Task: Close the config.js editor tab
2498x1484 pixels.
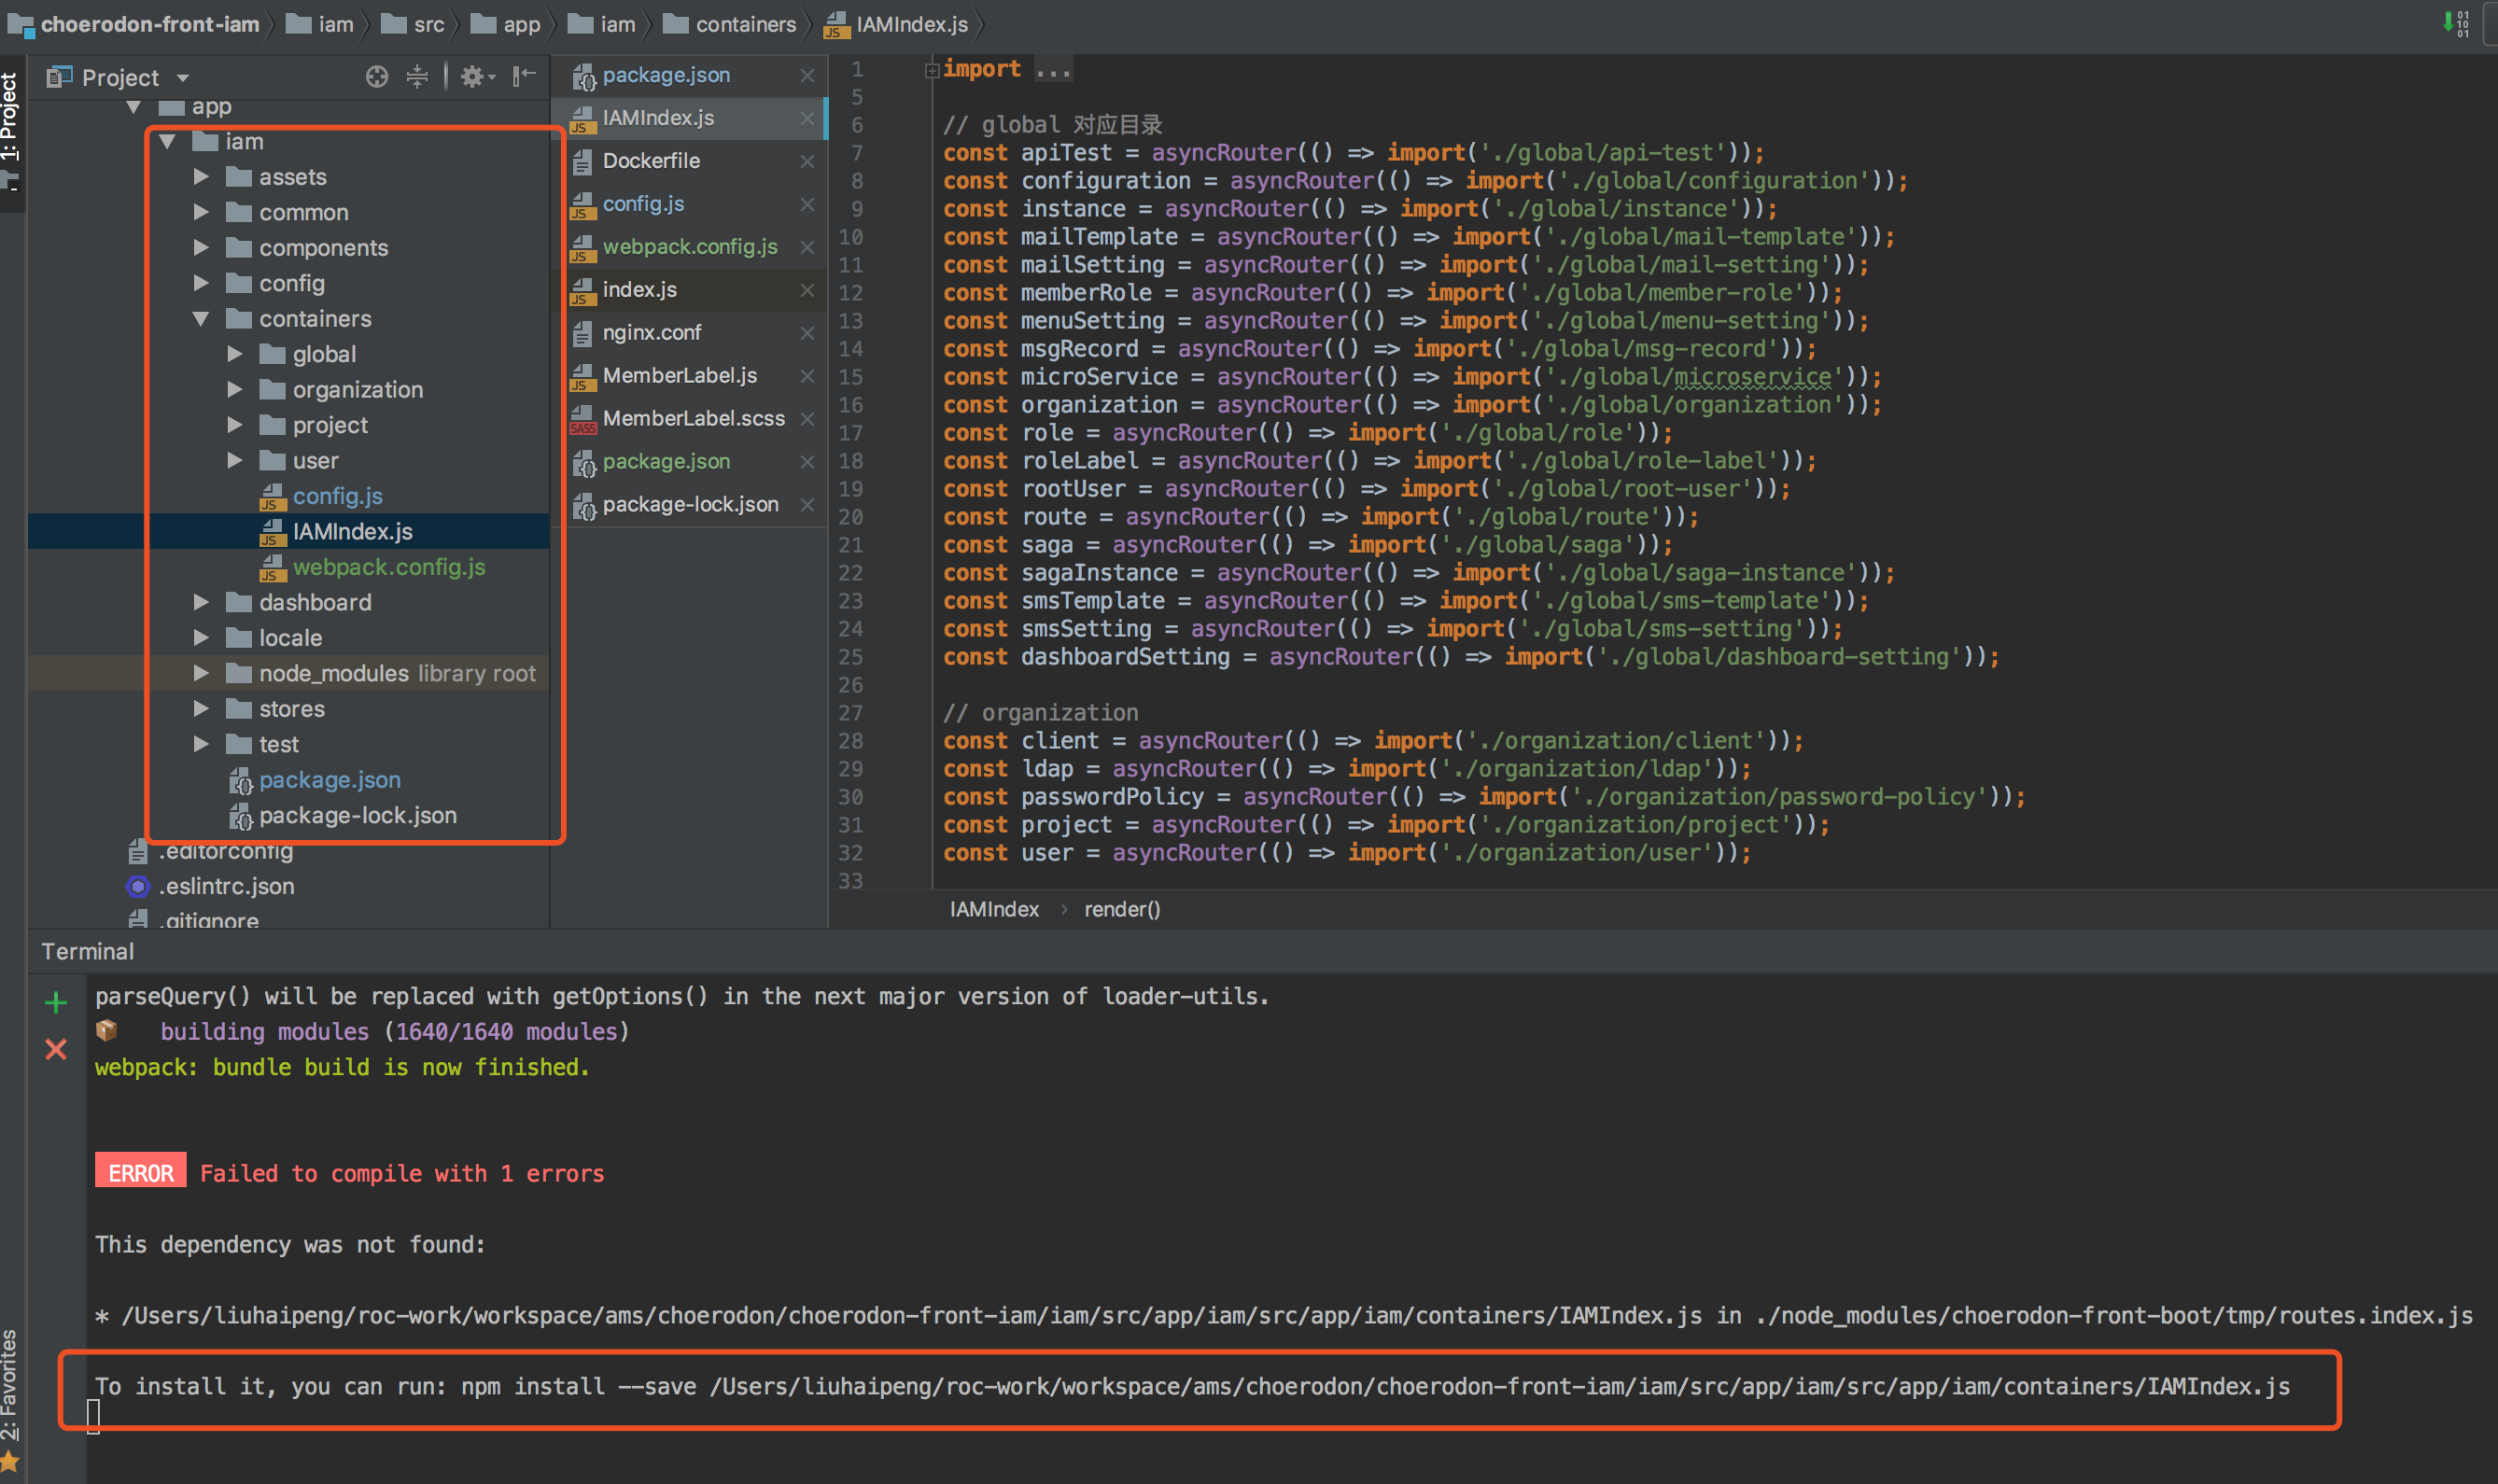Action: pyautogui.click(x=807, y=204)
